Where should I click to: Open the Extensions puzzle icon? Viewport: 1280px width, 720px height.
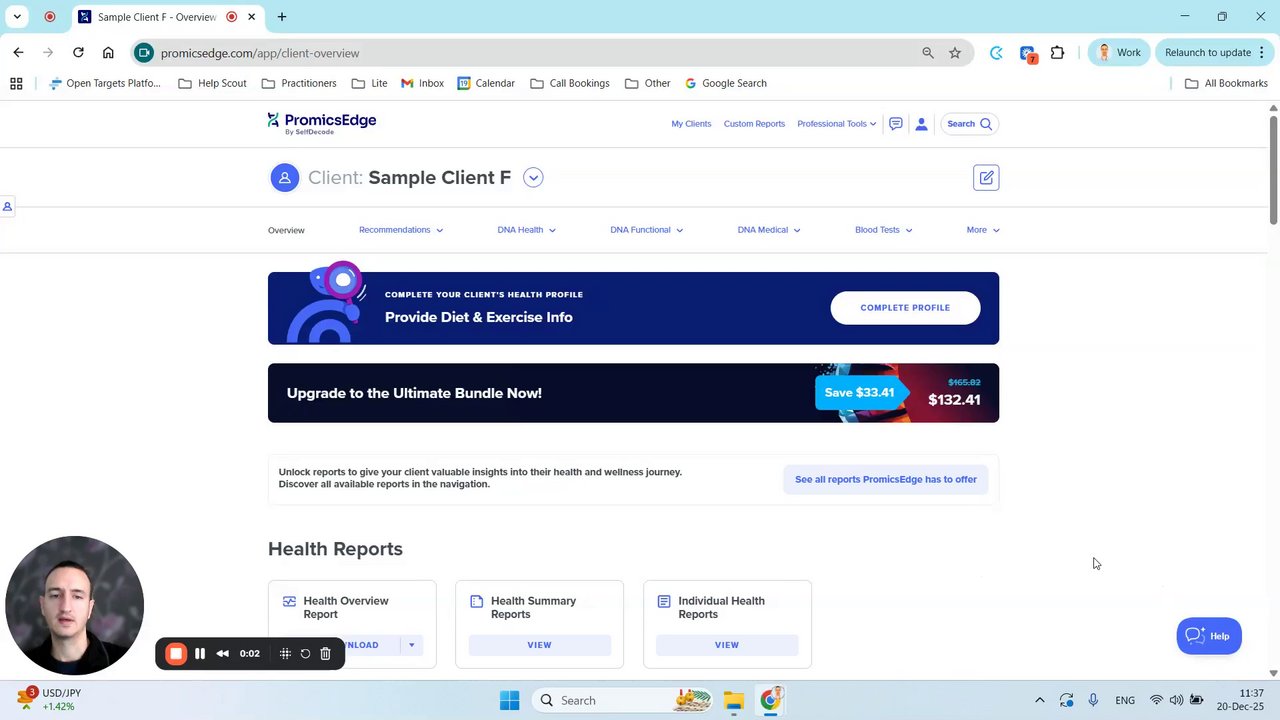[x=1057, y=53]
